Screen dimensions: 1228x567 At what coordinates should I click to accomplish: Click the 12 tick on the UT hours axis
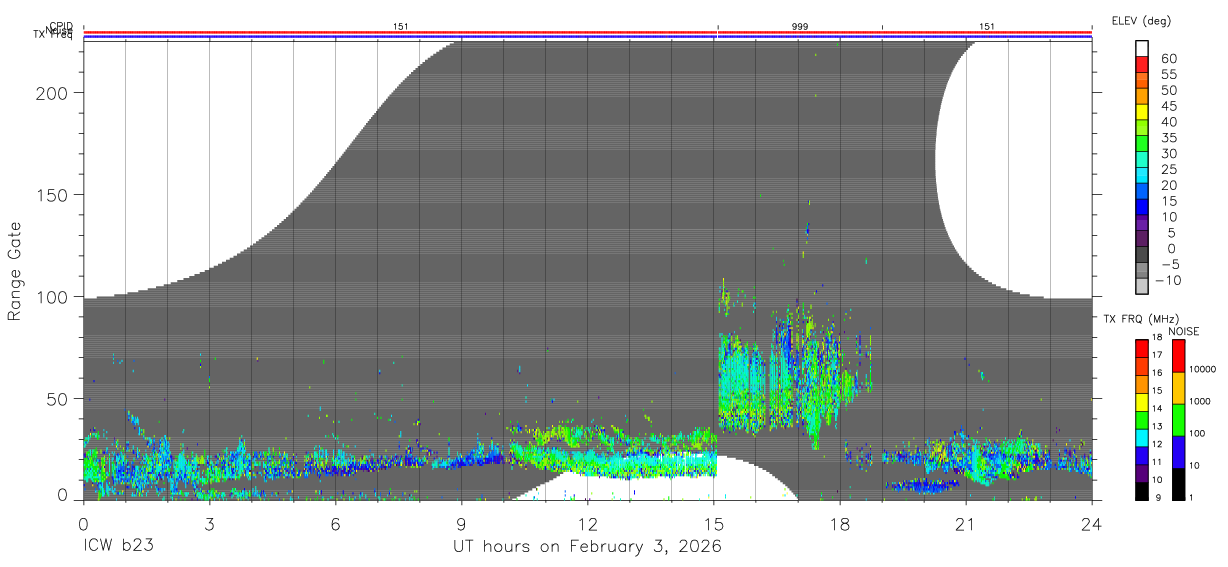588,523
